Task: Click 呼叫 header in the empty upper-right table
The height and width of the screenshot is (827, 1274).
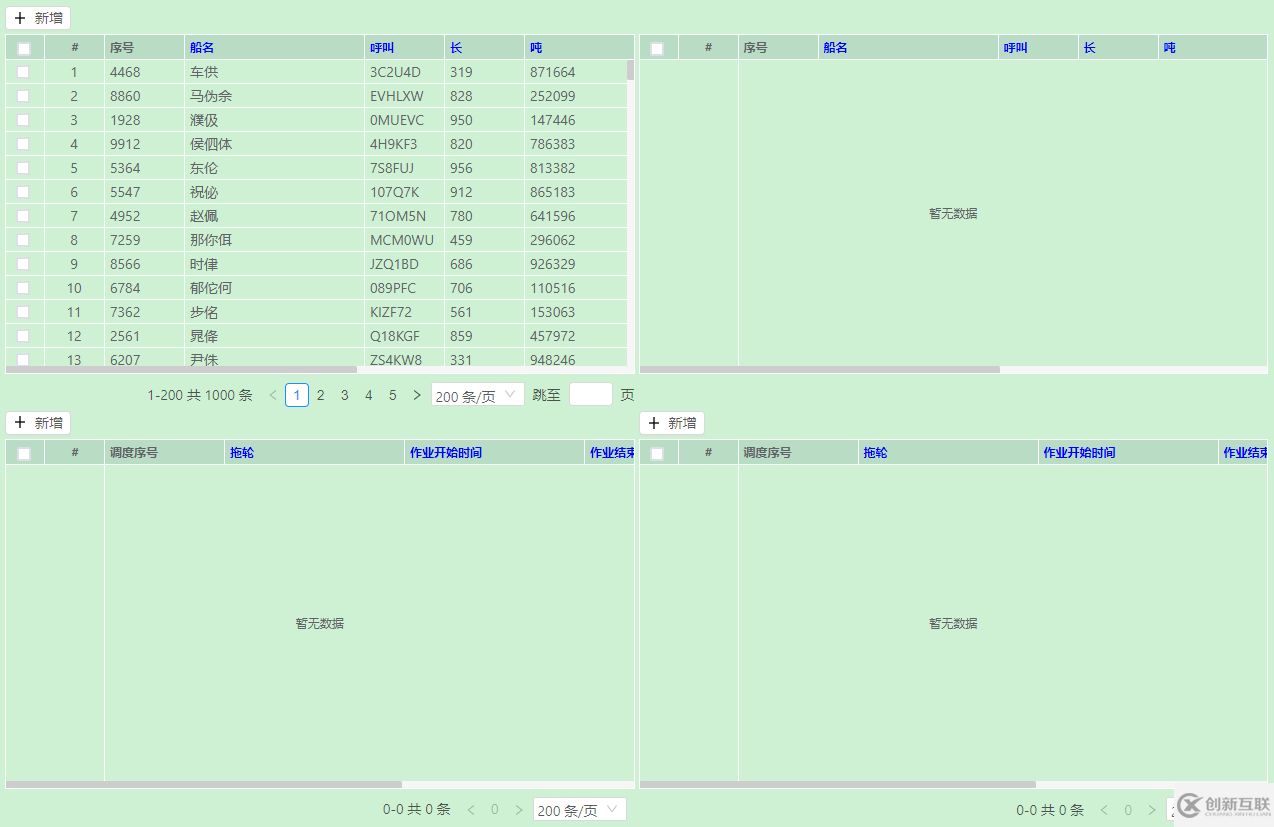Action: click(1016, 47)
